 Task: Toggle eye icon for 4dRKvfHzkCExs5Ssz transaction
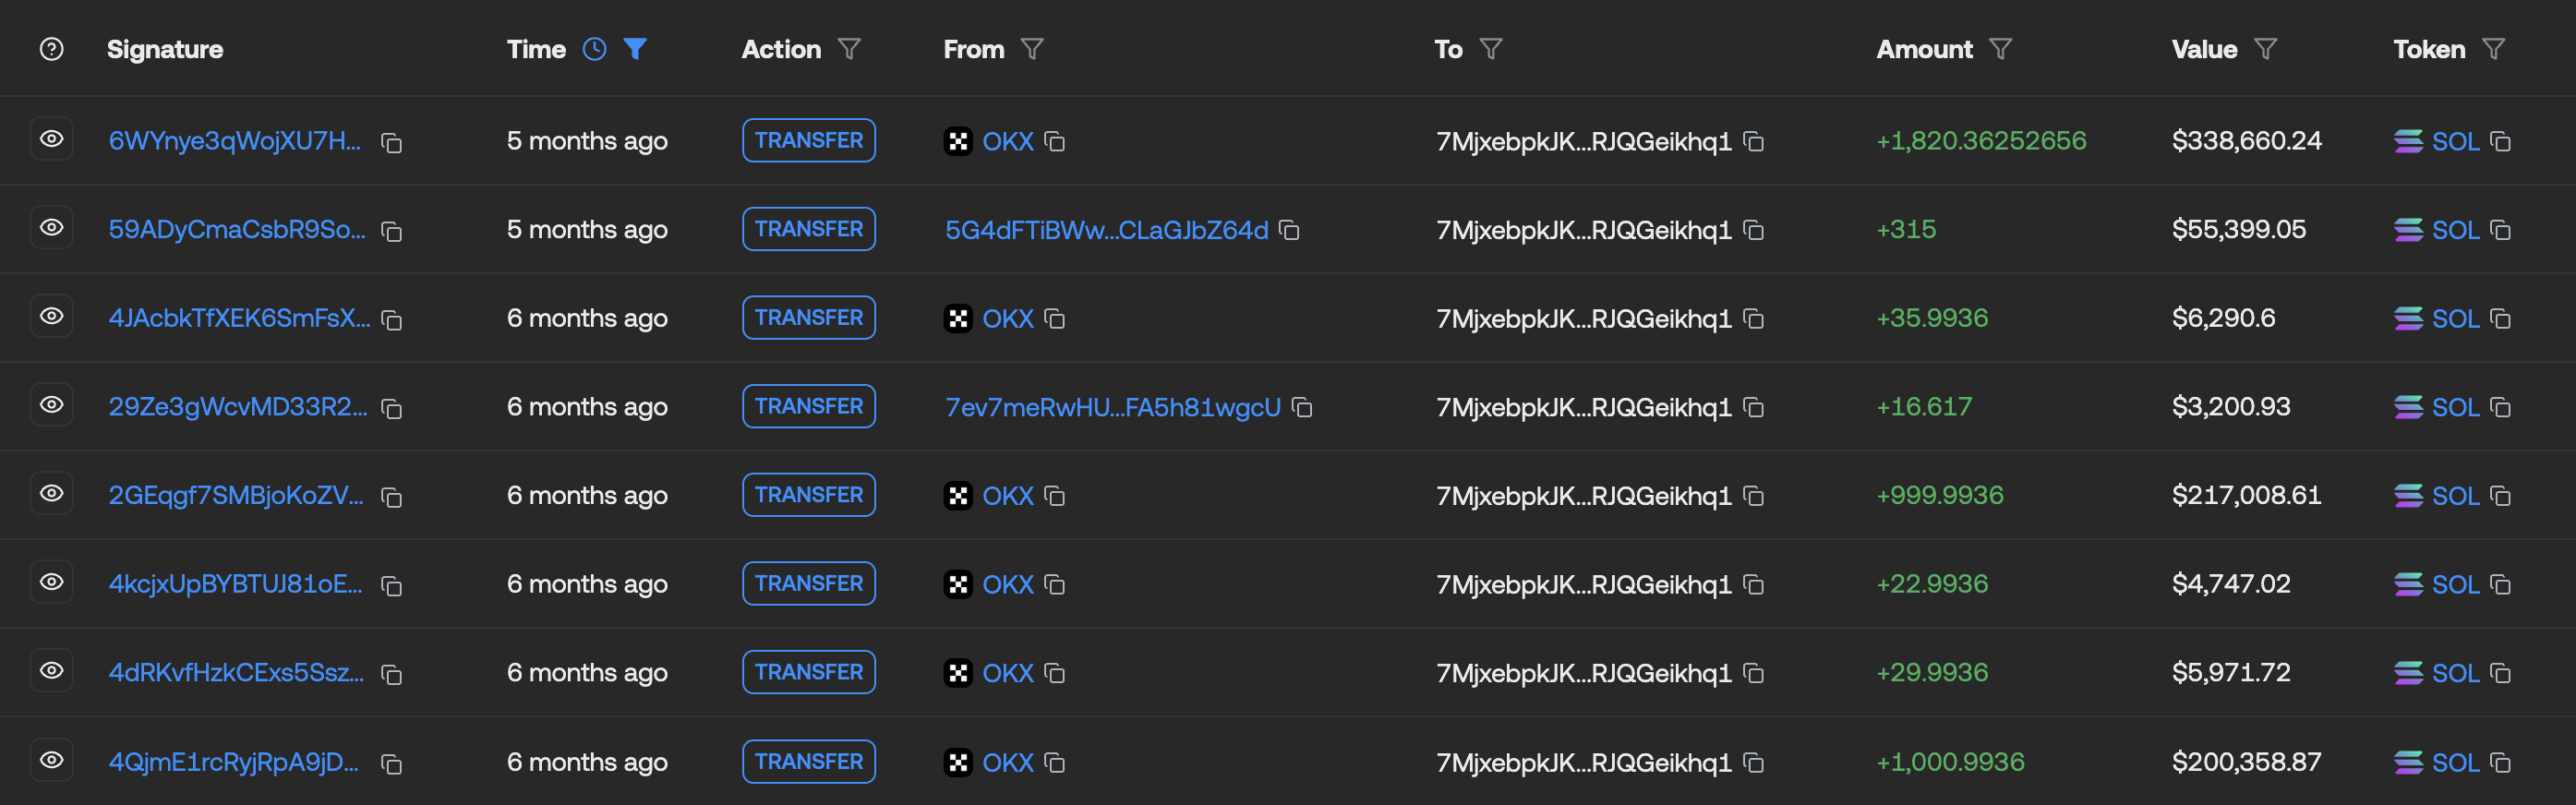[51, 671]
